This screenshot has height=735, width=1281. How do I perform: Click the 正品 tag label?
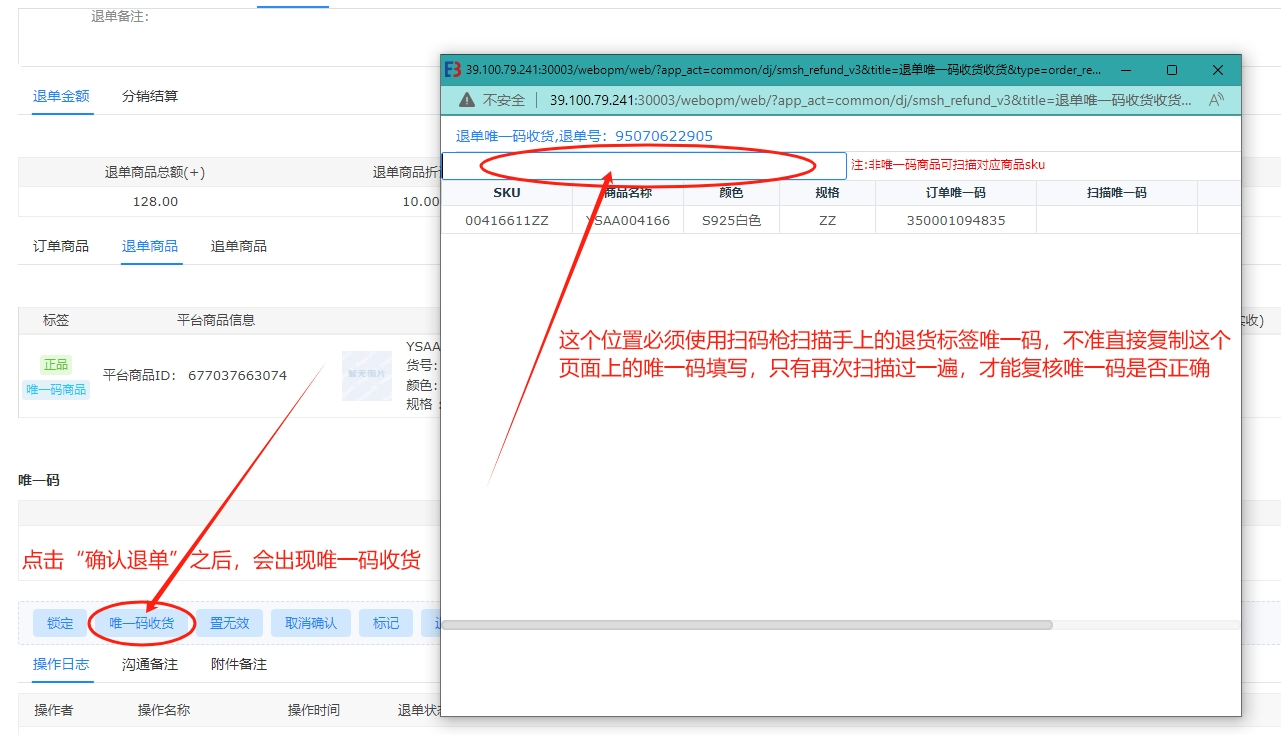(x=56, y=365)
